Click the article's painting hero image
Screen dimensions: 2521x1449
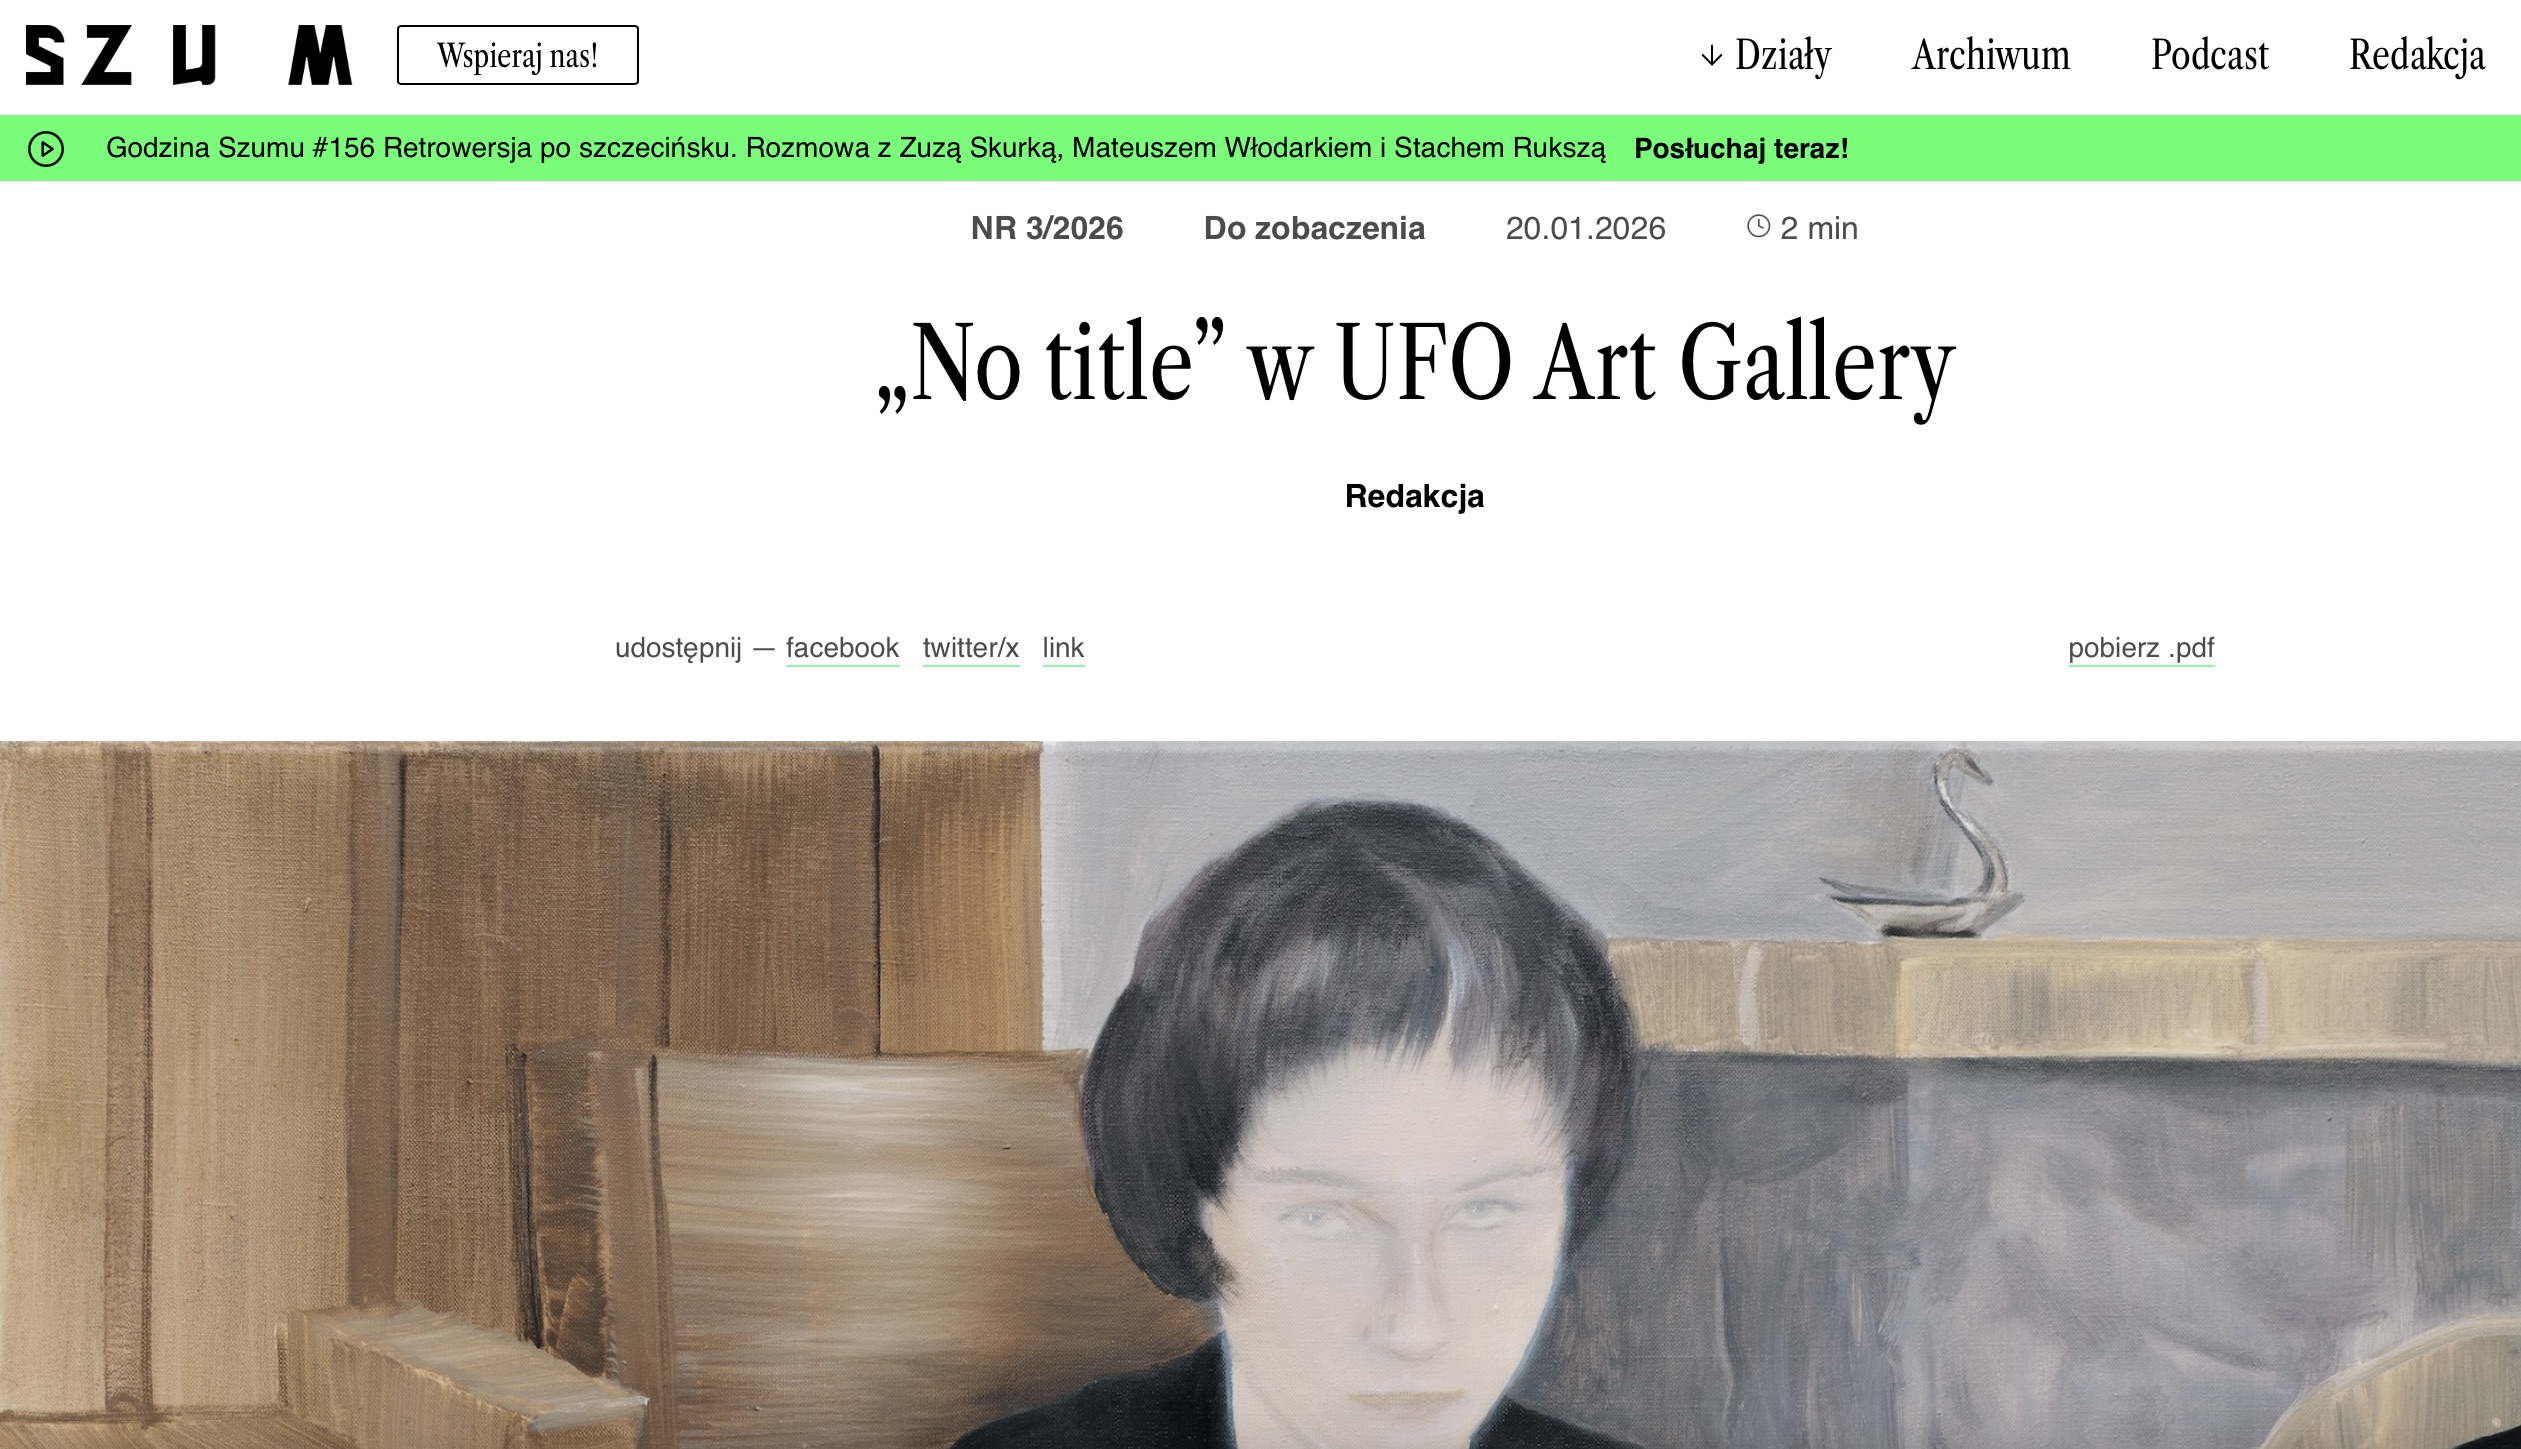[x=1260, y=1095]
